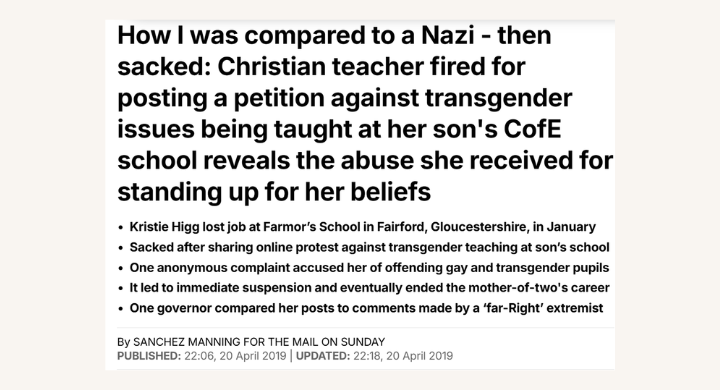Click the first bullet about Kristie Higg
The image size is (720, 390).
362,227
